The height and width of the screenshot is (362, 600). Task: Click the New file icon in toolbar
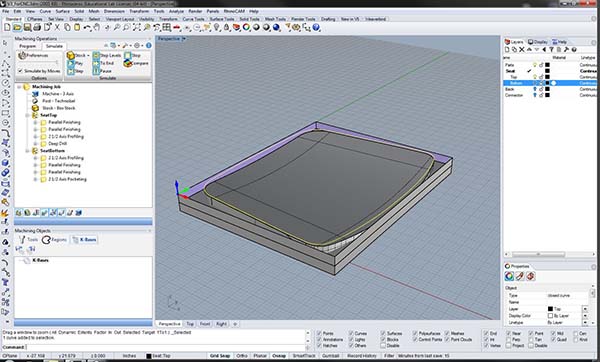7,28
